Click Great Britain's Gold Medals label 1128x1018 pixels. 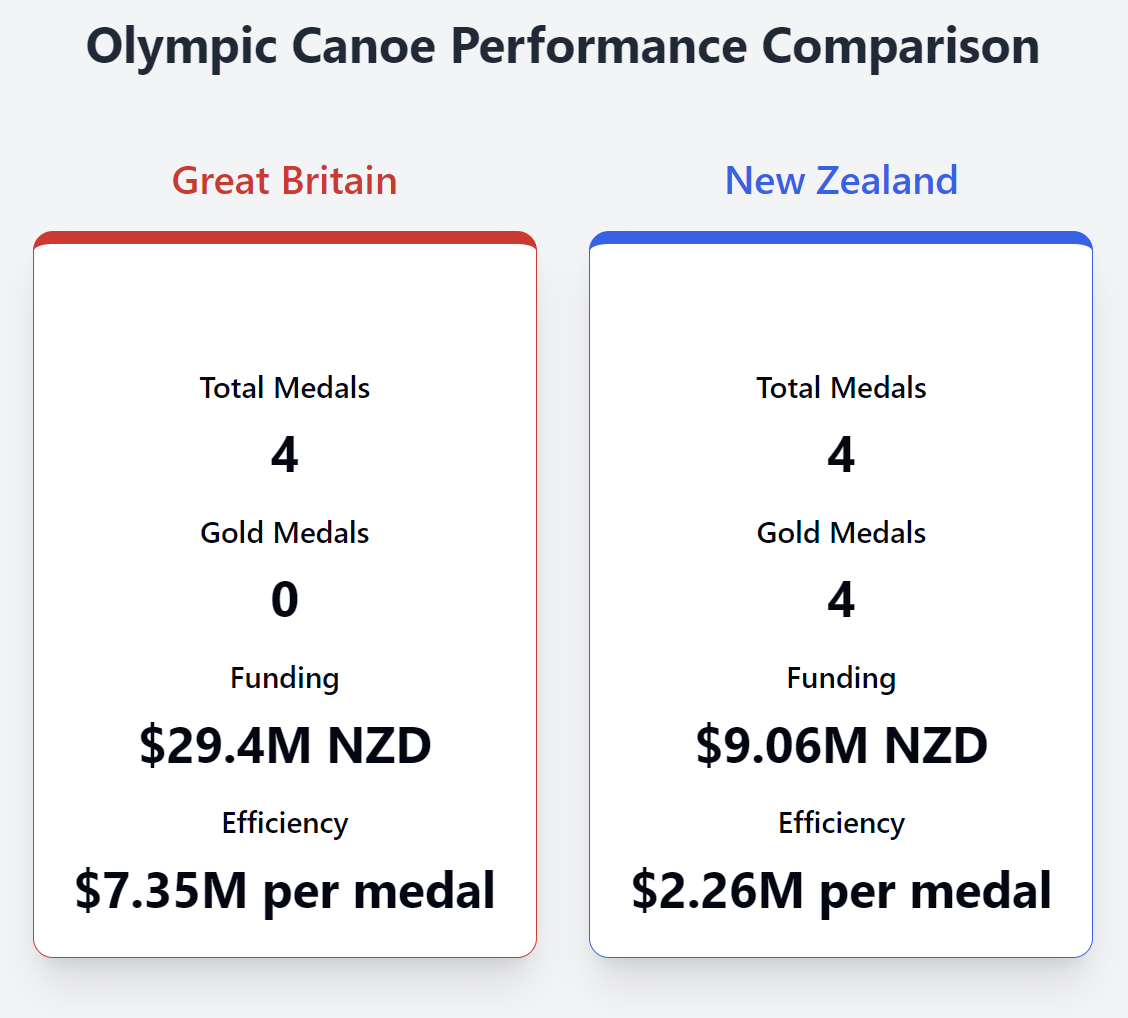(284, 533)
